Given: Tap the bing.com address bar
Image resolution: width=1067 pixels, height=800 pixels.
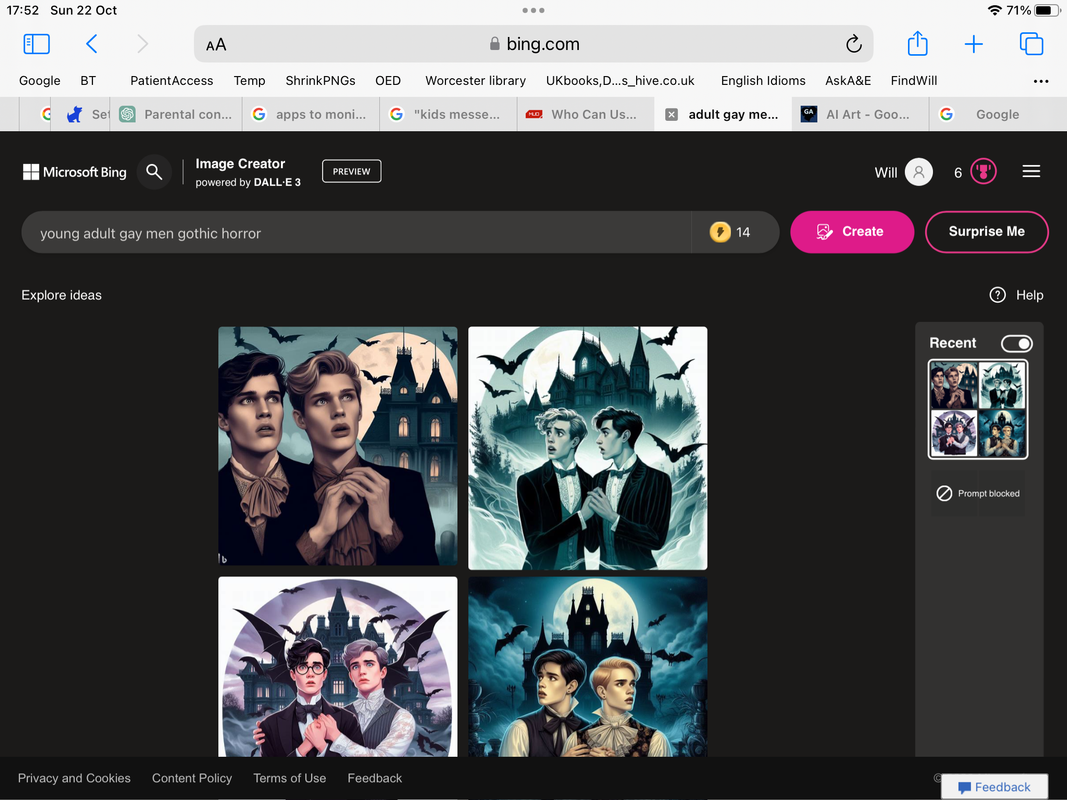Looking at the screenshot, I should pyautogui.click(x=534, y=44).
